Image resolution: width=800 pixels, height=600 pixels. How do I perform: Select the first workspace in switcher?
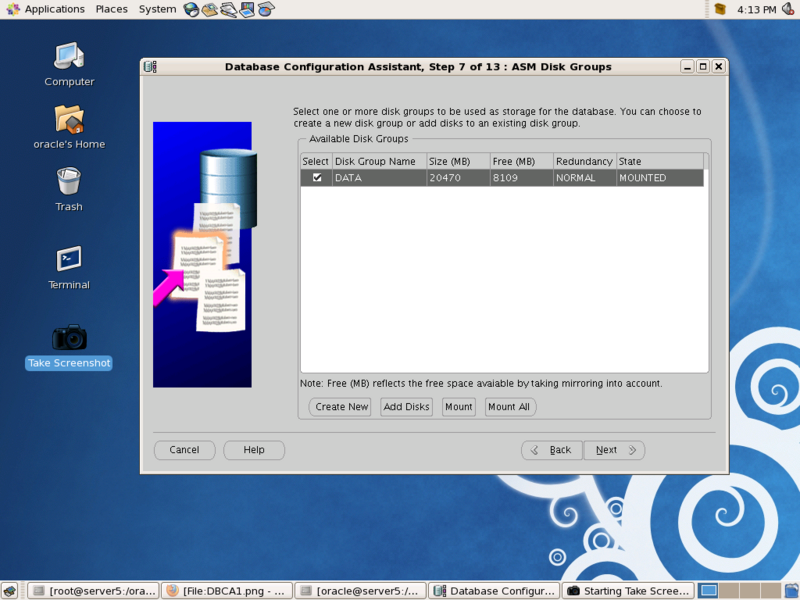tap(708, 591)
